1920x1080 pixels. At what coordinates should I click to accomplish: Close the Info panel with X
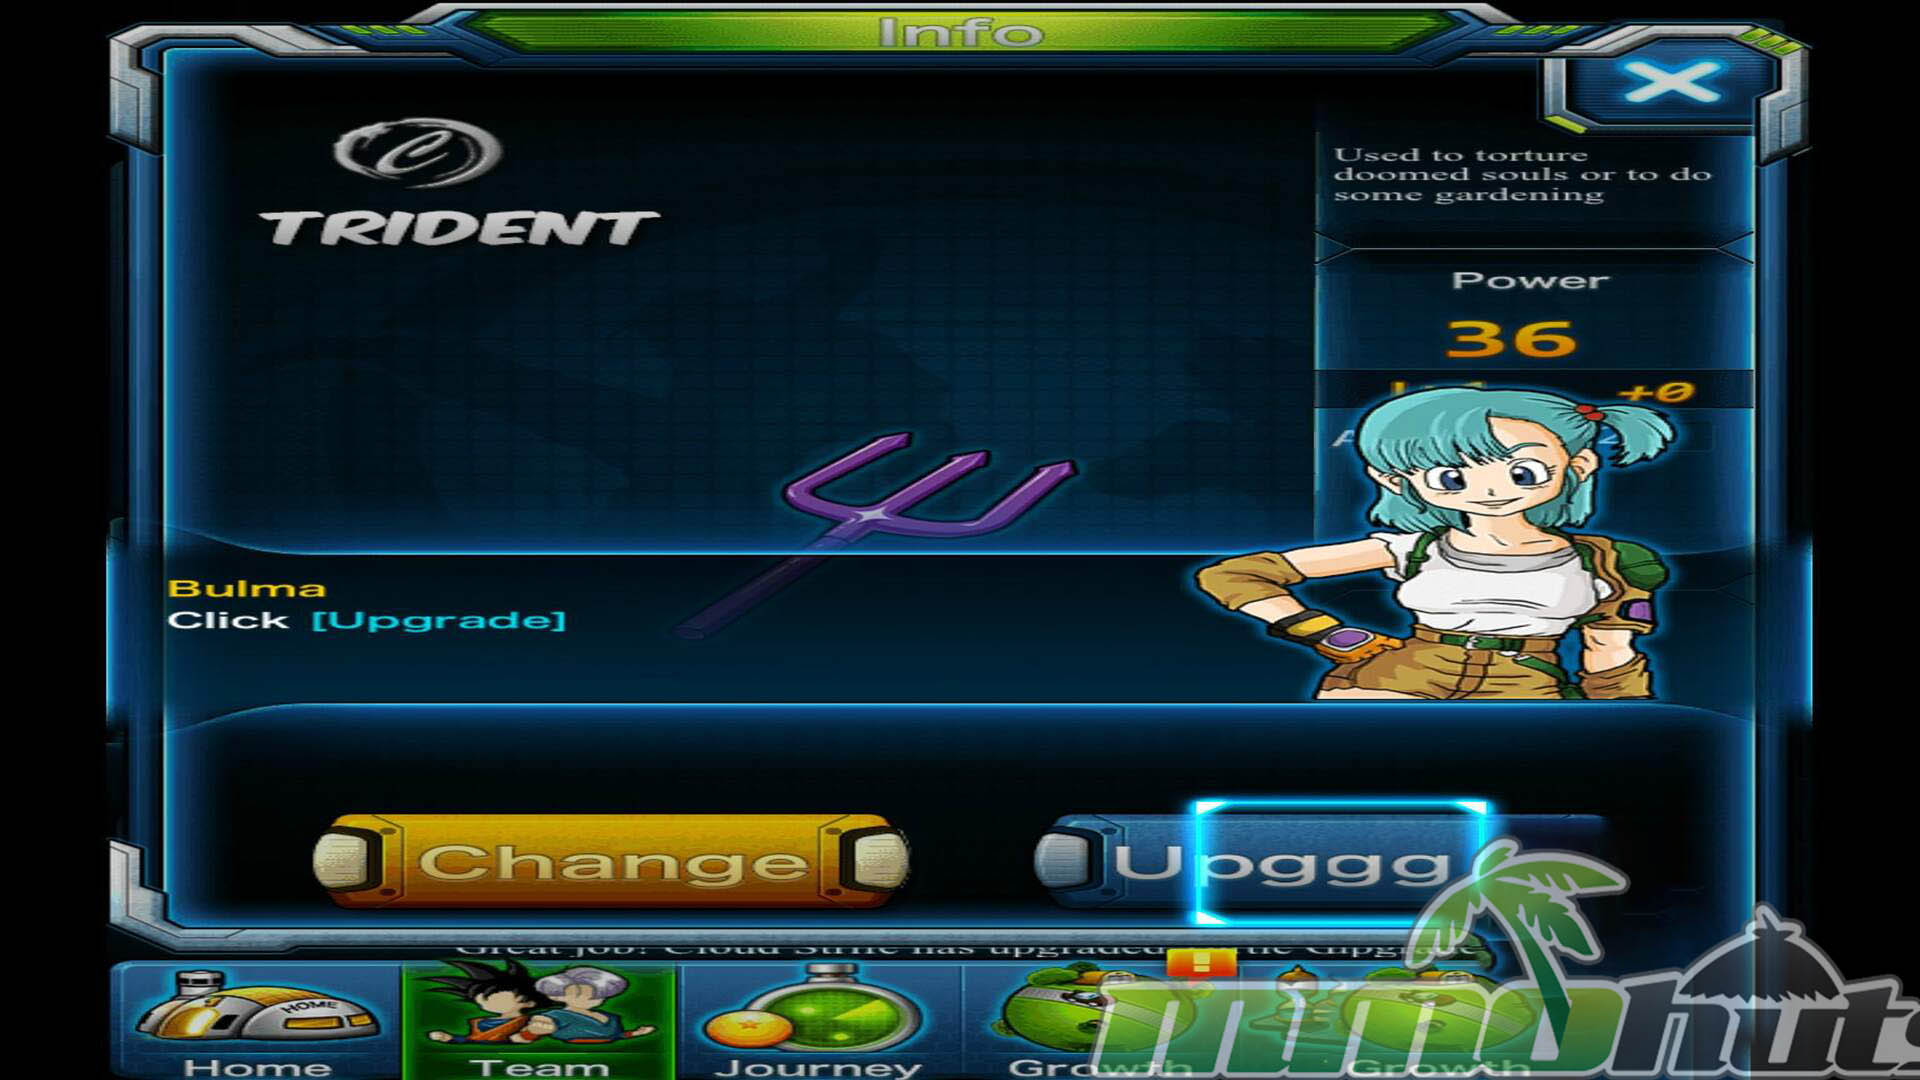coord(1671,82)
